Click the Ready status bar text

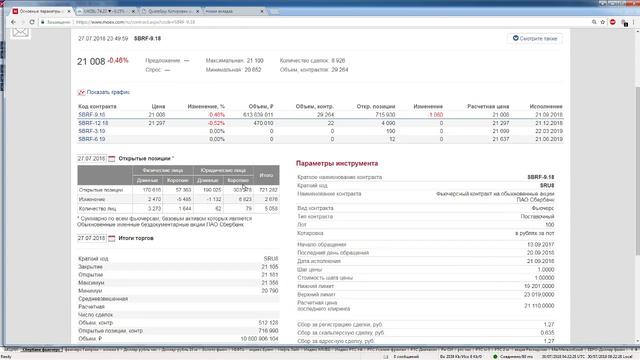6,357
